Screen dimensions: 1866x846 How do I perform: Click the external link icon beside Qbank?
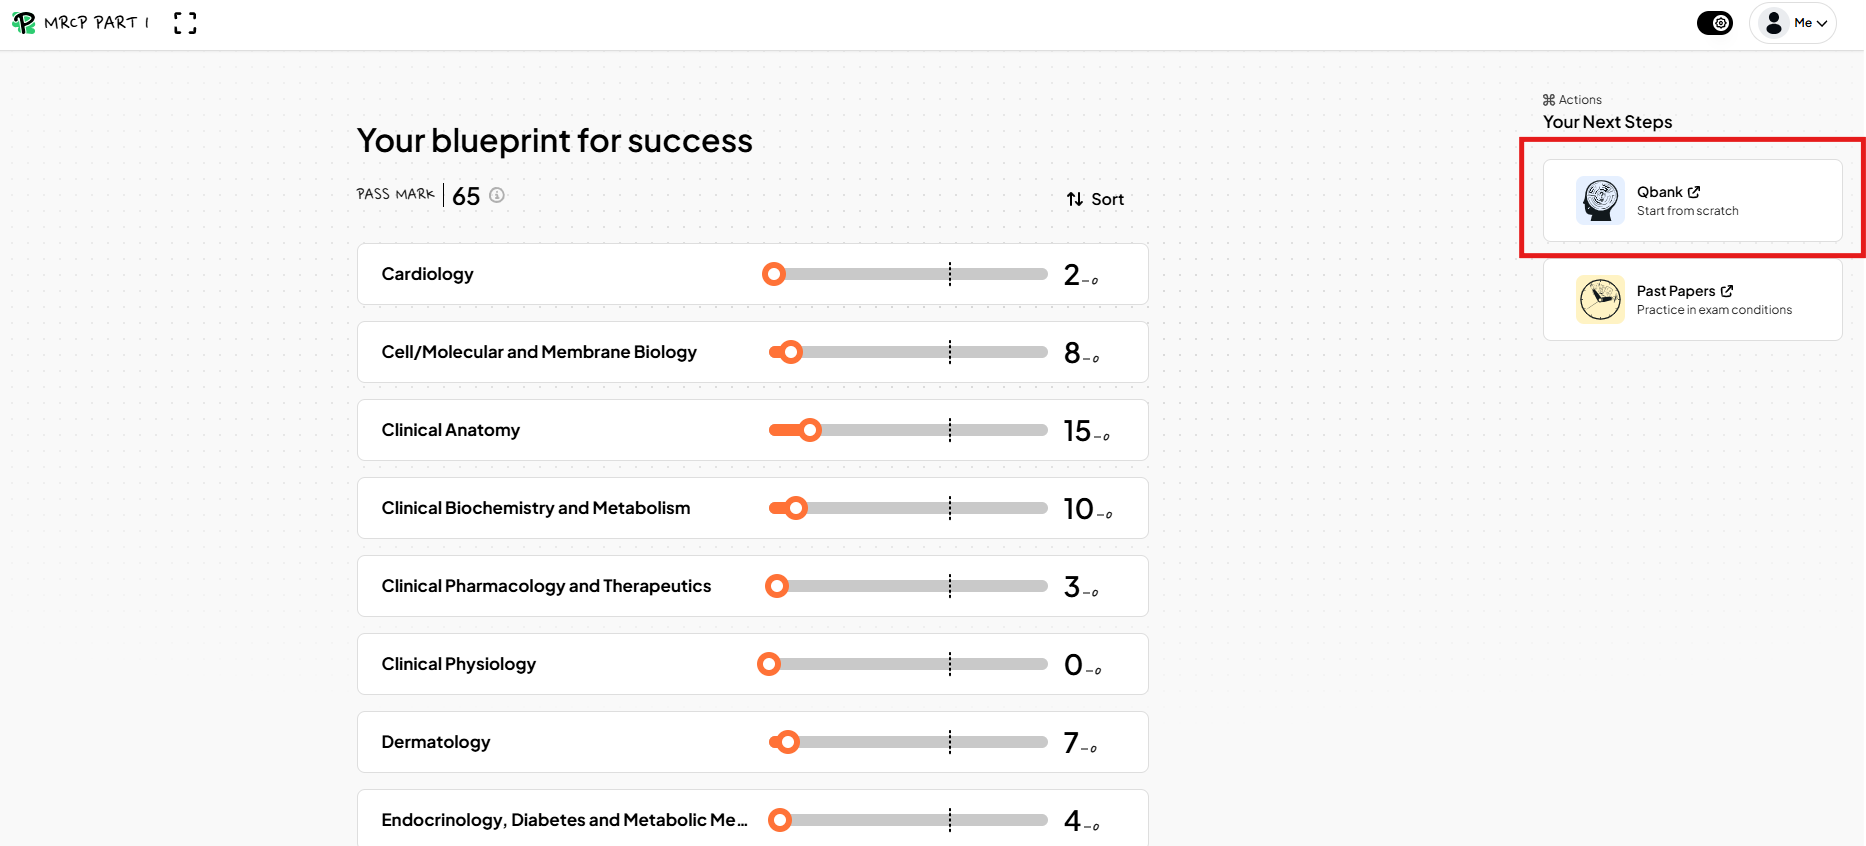(1694, 192)
